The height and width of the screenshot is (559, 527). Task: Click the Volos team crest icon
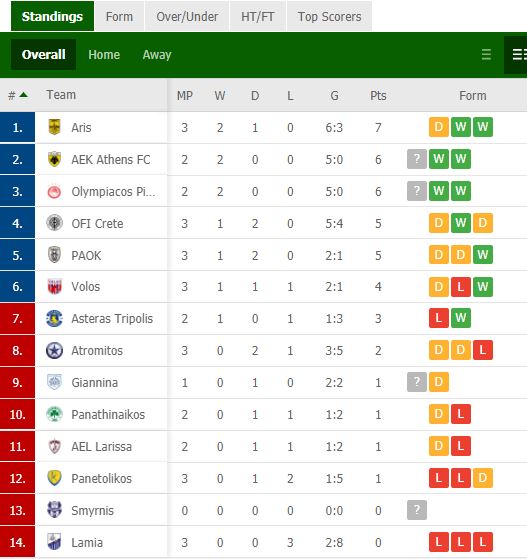[54, 286]
